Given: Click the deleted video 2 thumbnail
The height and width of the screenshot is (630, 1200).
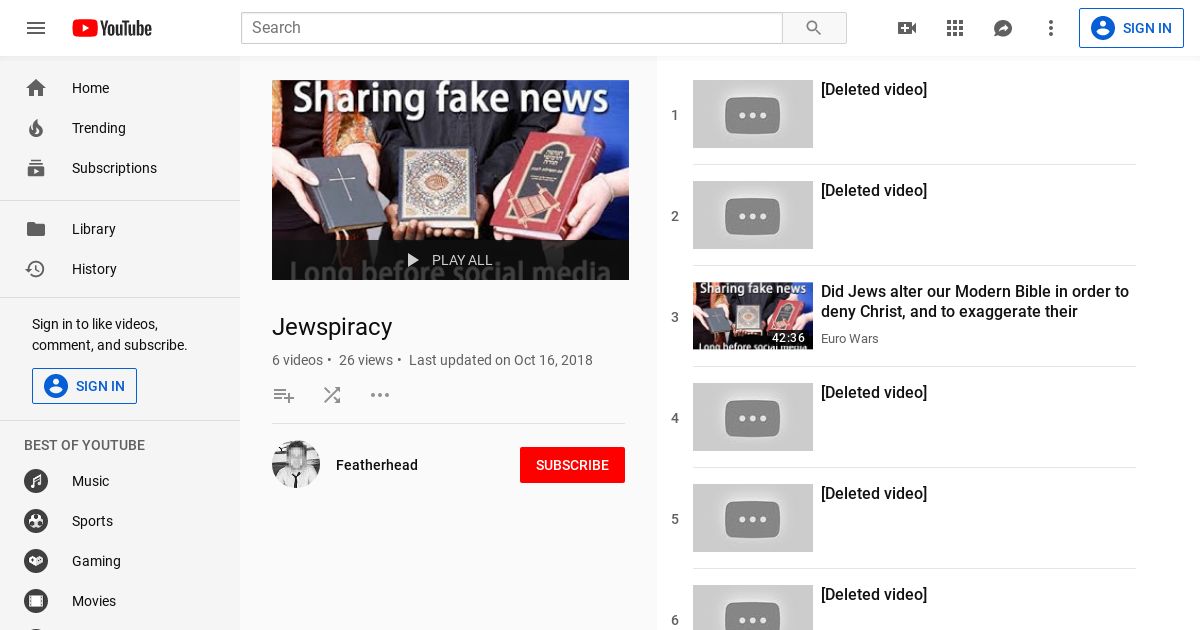Looking at the screenshot, I should [753, 215].
